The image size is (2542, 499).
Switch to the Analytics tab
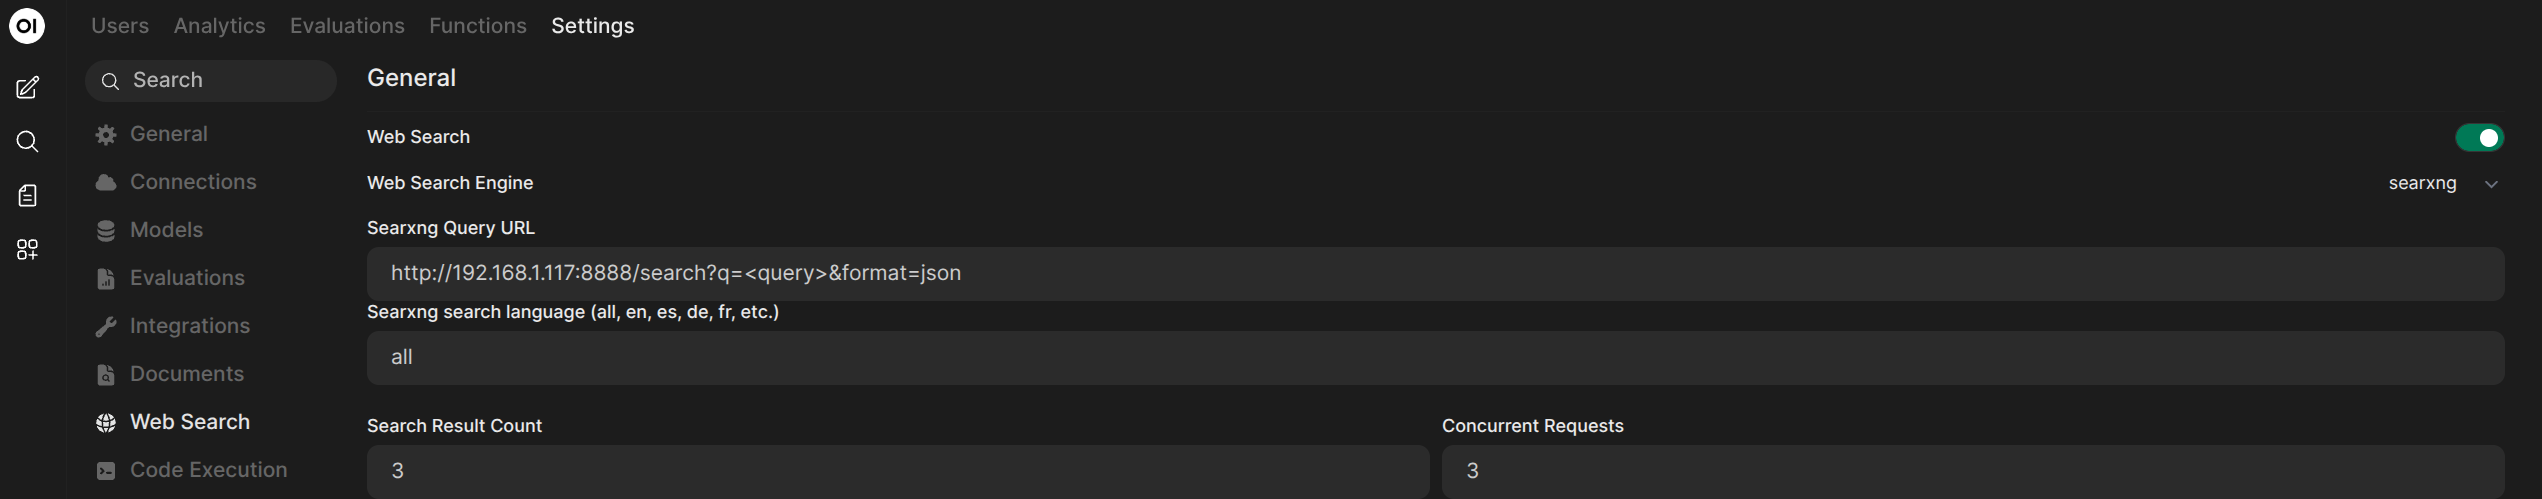[219, 26]
